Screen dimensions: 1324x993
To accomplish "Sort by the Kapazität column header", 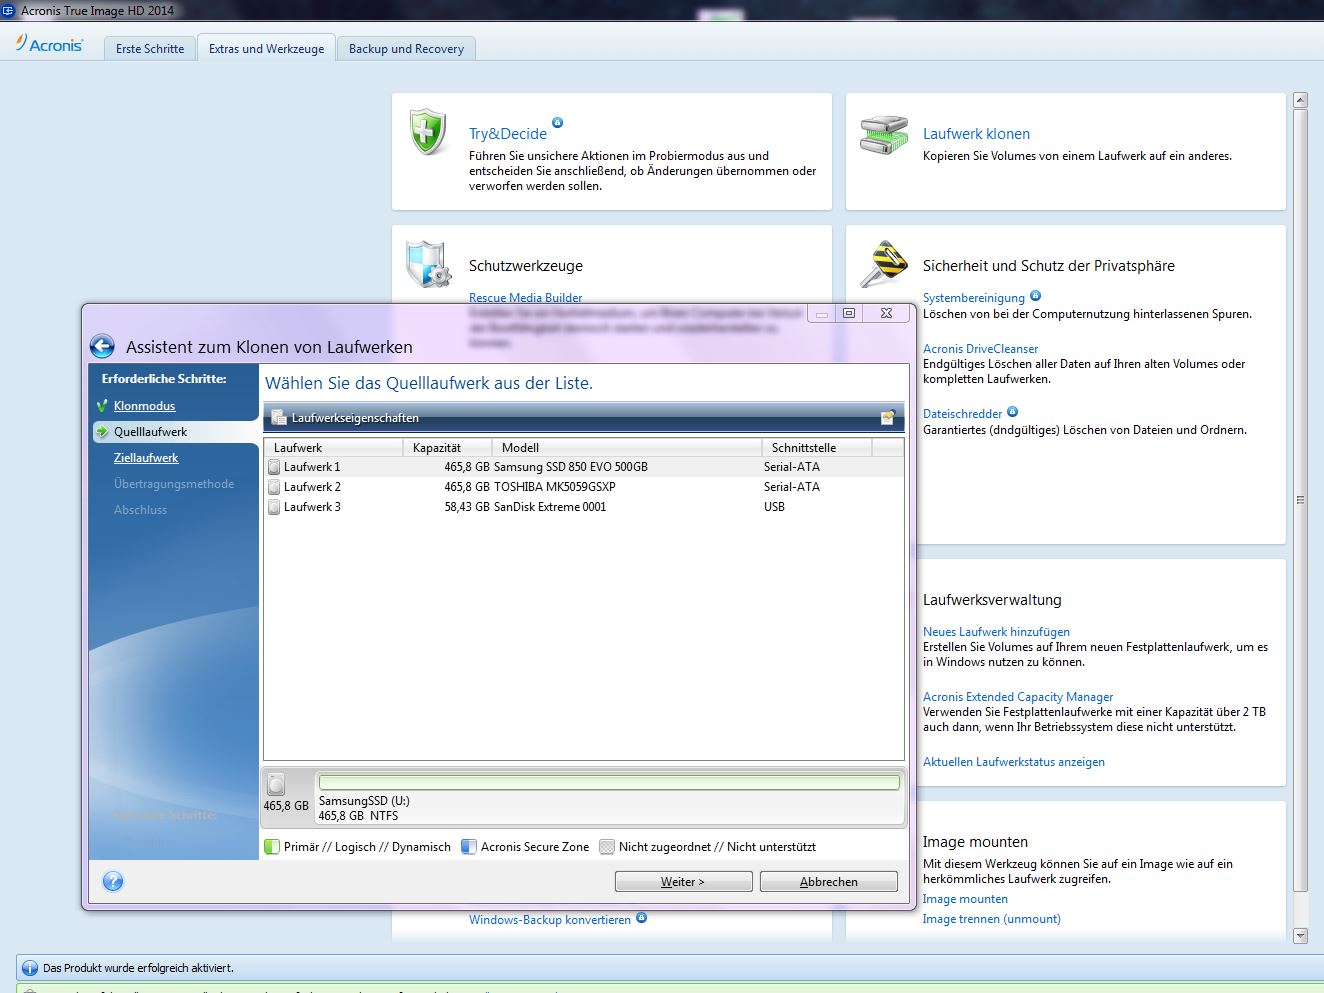I will [x=447, y=448].
